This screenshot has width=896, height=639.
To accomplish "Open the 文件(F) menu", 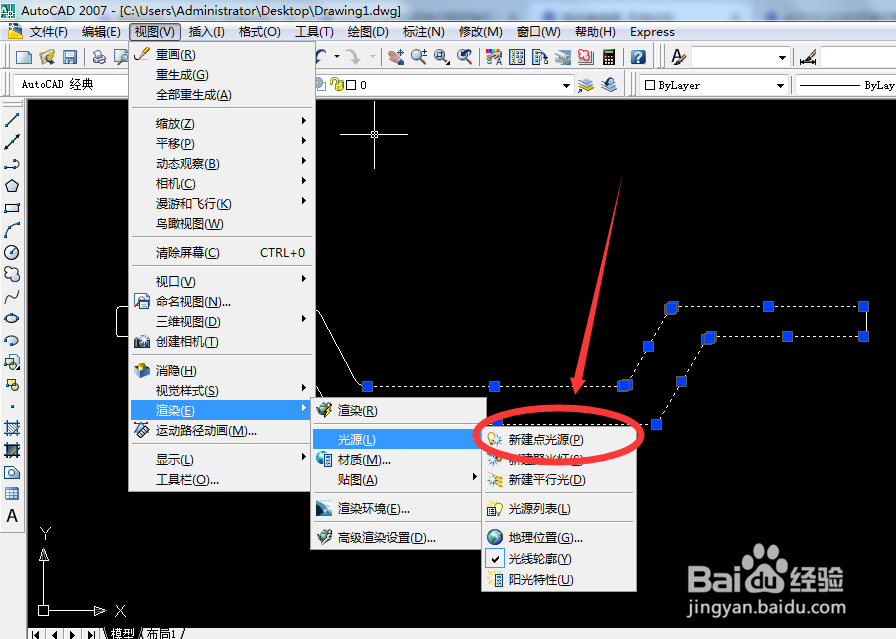I will pyautogui.click(x=49, y=32).
